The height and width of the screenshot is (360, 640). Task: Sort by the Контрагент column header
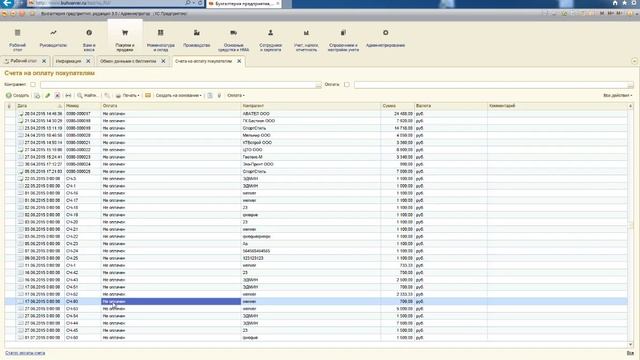(x=311, y=106)
